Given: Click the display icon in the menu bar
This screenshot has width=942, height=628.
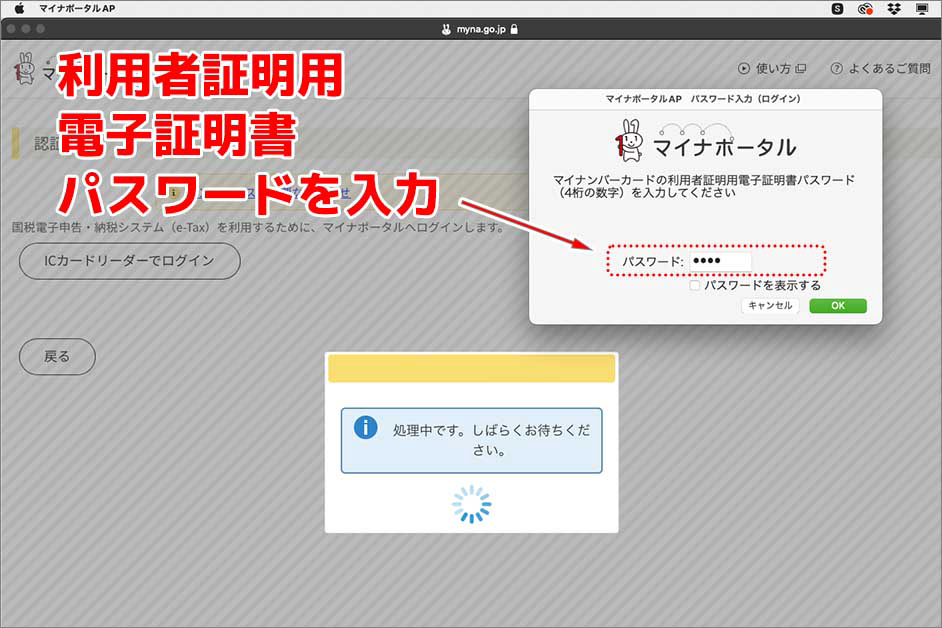Looking at the screenshot, I should (x=924, y=9).
